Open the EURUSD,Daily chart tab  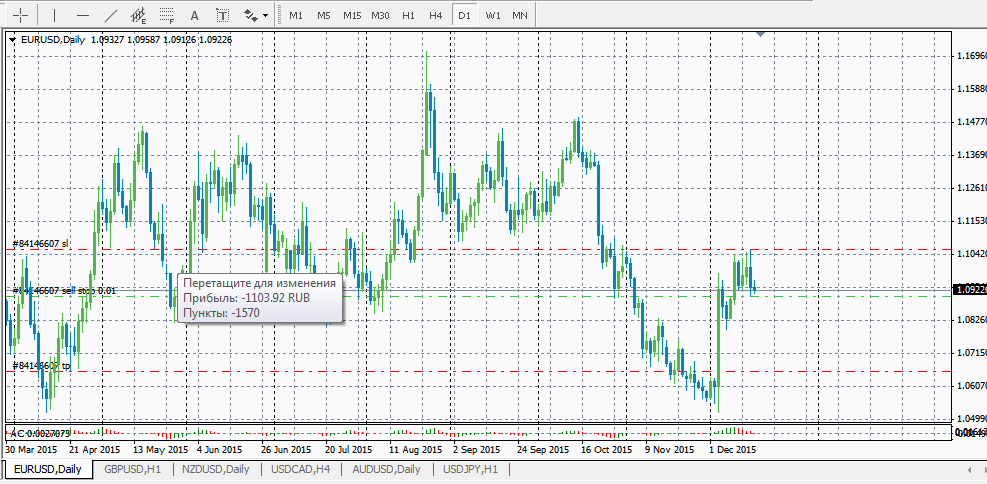point(48,469)
